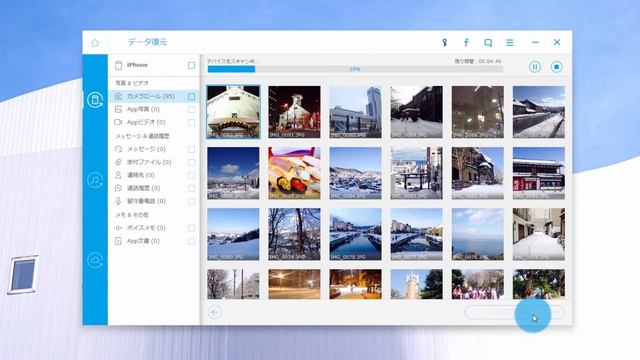Image resolution: width=640 pixels, height=360 pixels.
Task: Select recover from iCloud backup sidebar icon
Action: point(95,260)
